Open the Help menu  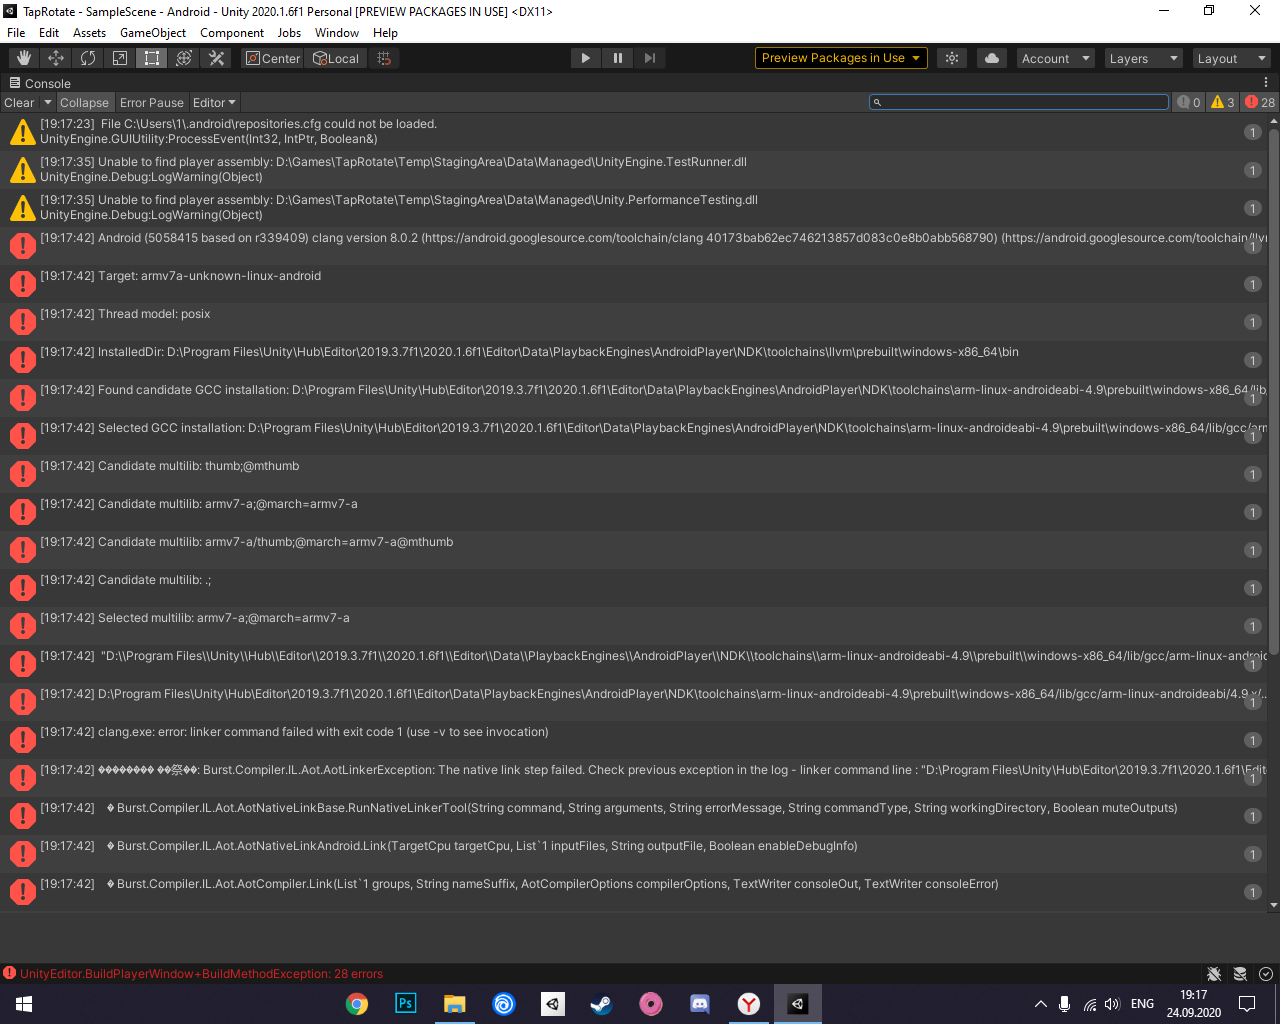385,32
